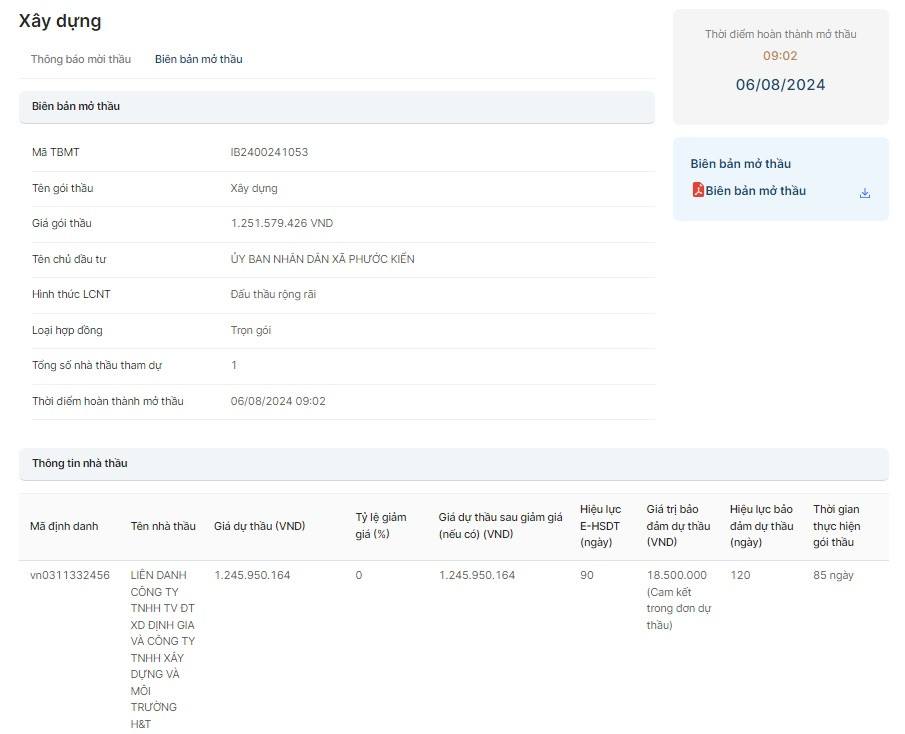
Task: Click the Xây dựng page title
Action: 60,21
